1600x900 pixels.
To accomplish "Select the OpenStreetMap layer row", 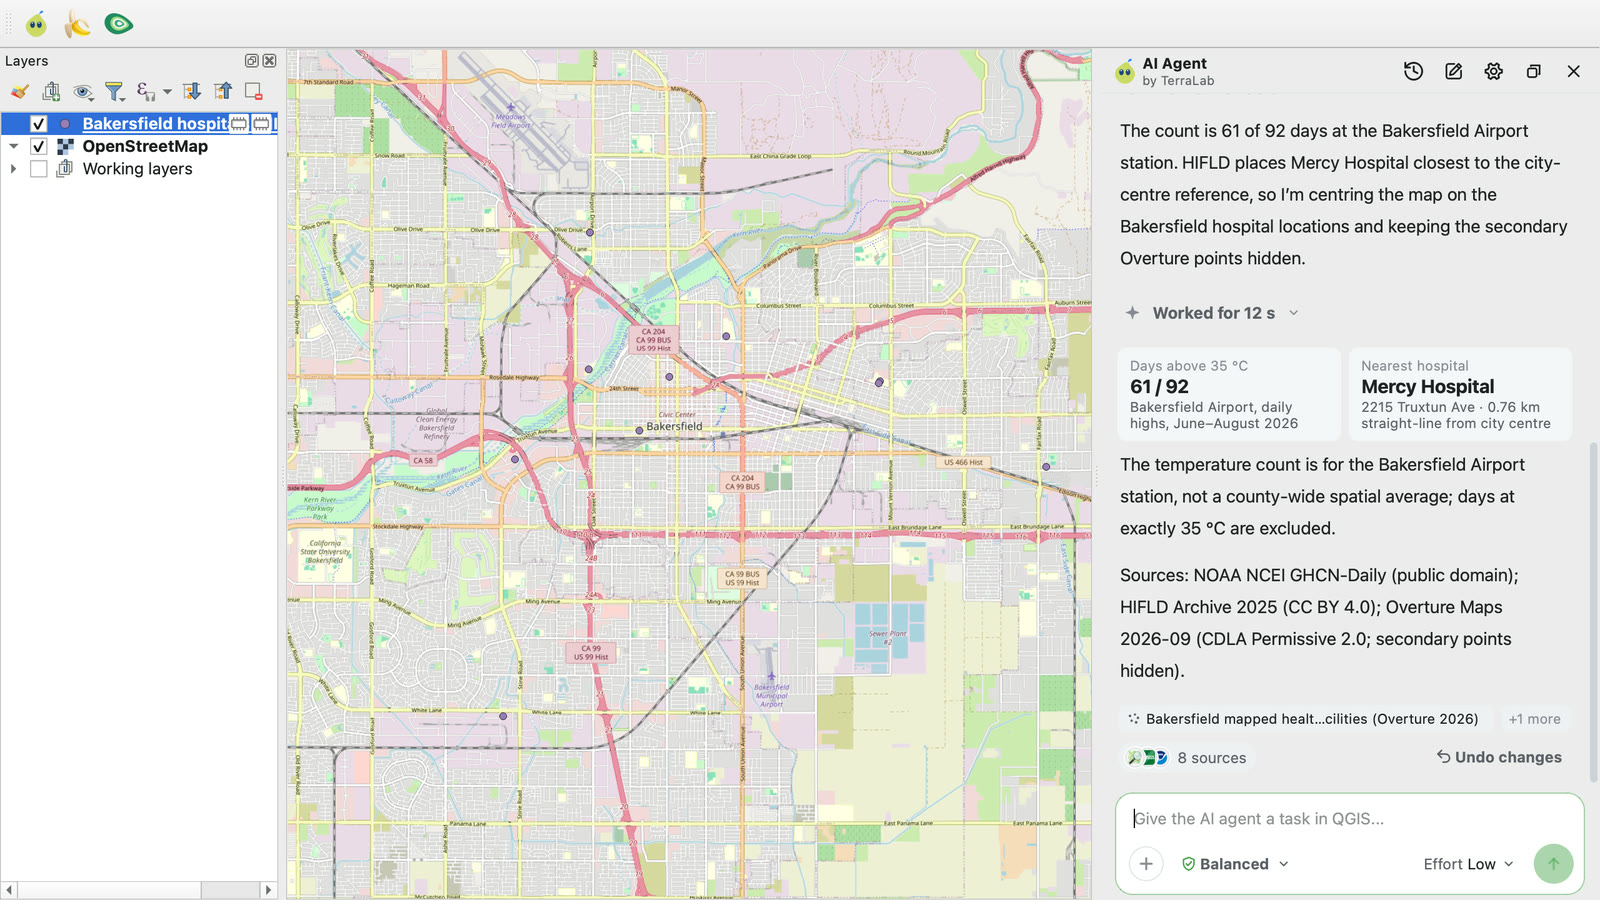I will point(139,146).
